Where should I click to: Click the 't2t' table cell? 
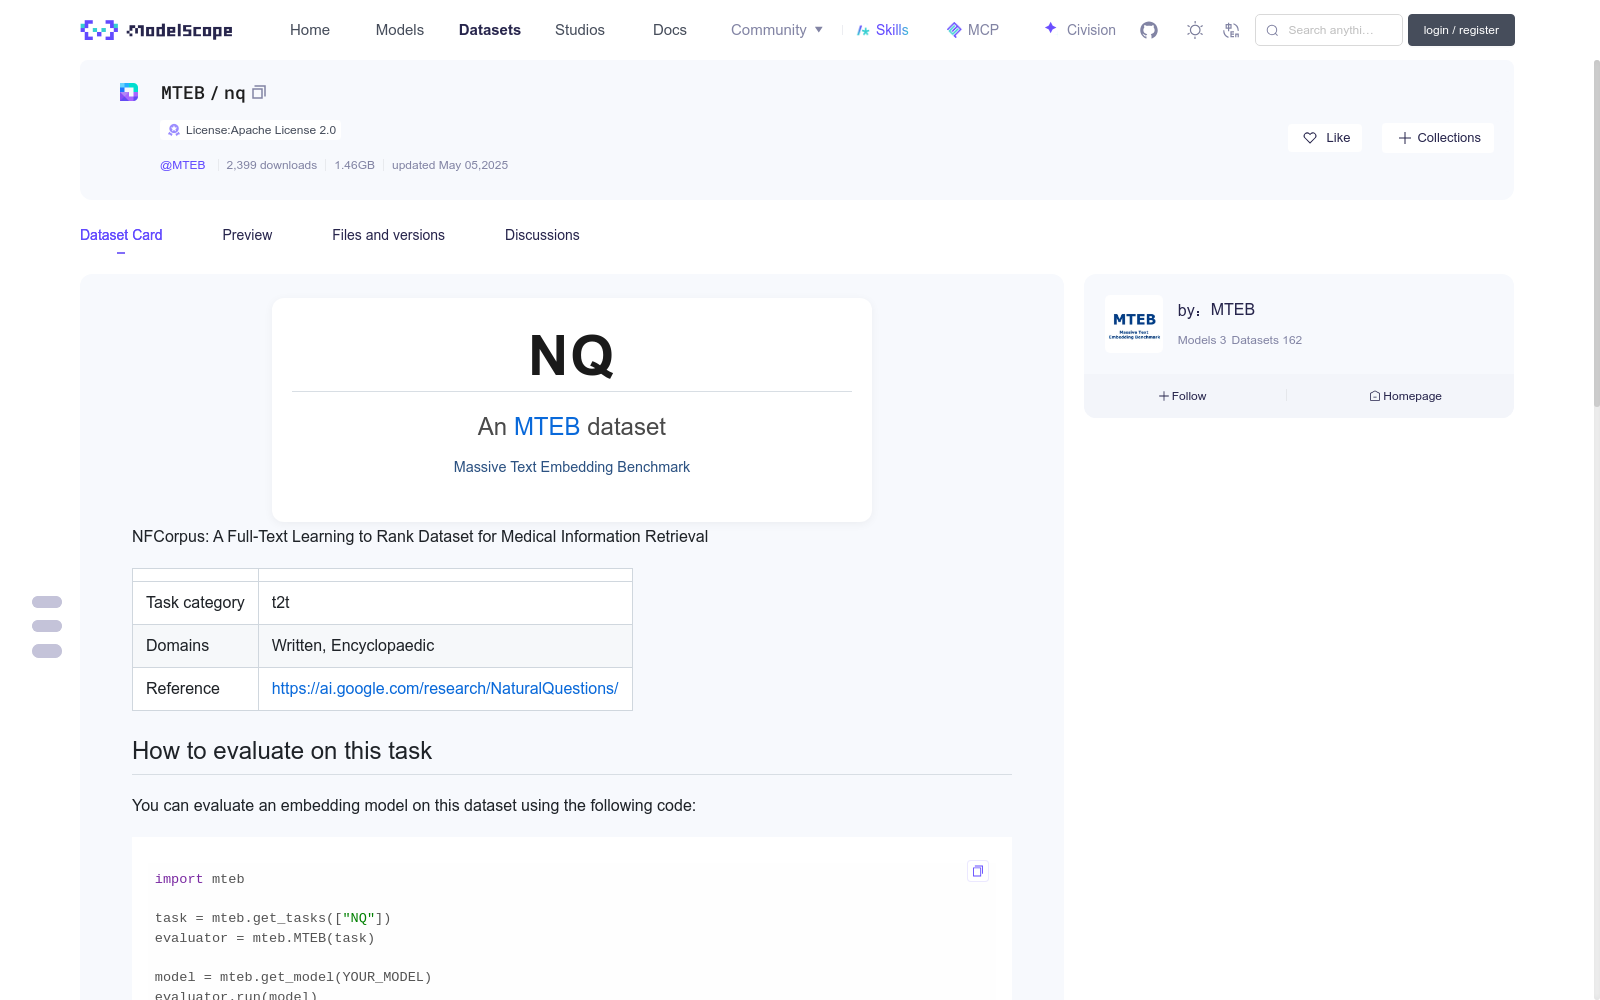point(445,603)
